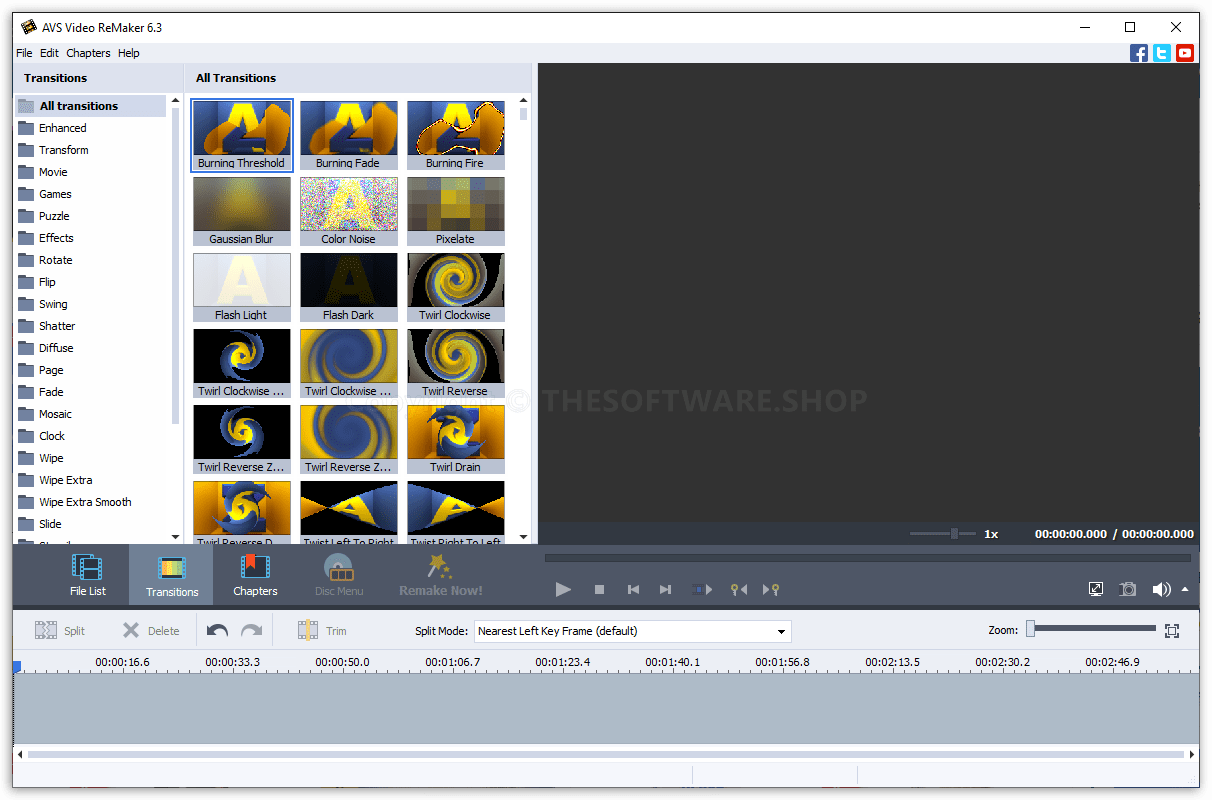Go to previous key frame
Screen dimensions: 1212x800
click(x=739, y=590)
